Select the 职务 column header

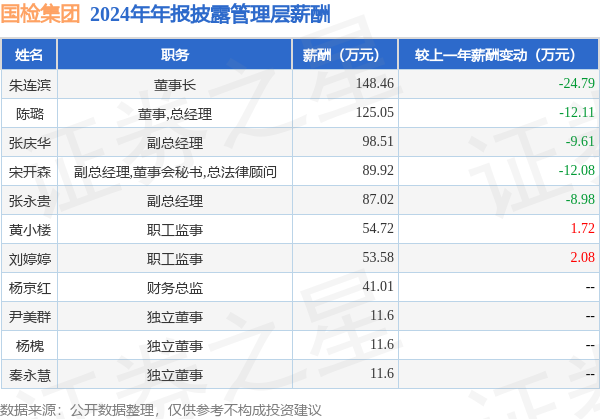click(174, 55)
